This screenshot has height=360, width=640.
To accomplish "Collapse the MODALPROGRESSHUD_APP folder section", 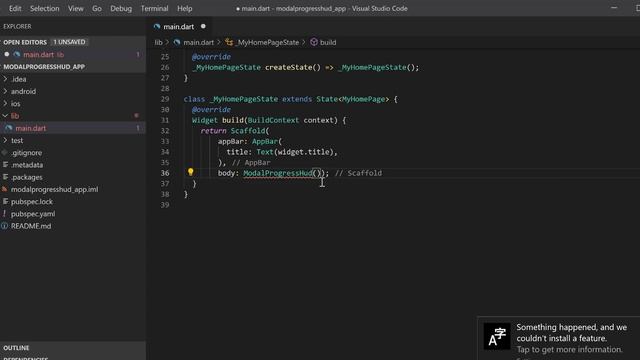I will pos(44,67).
